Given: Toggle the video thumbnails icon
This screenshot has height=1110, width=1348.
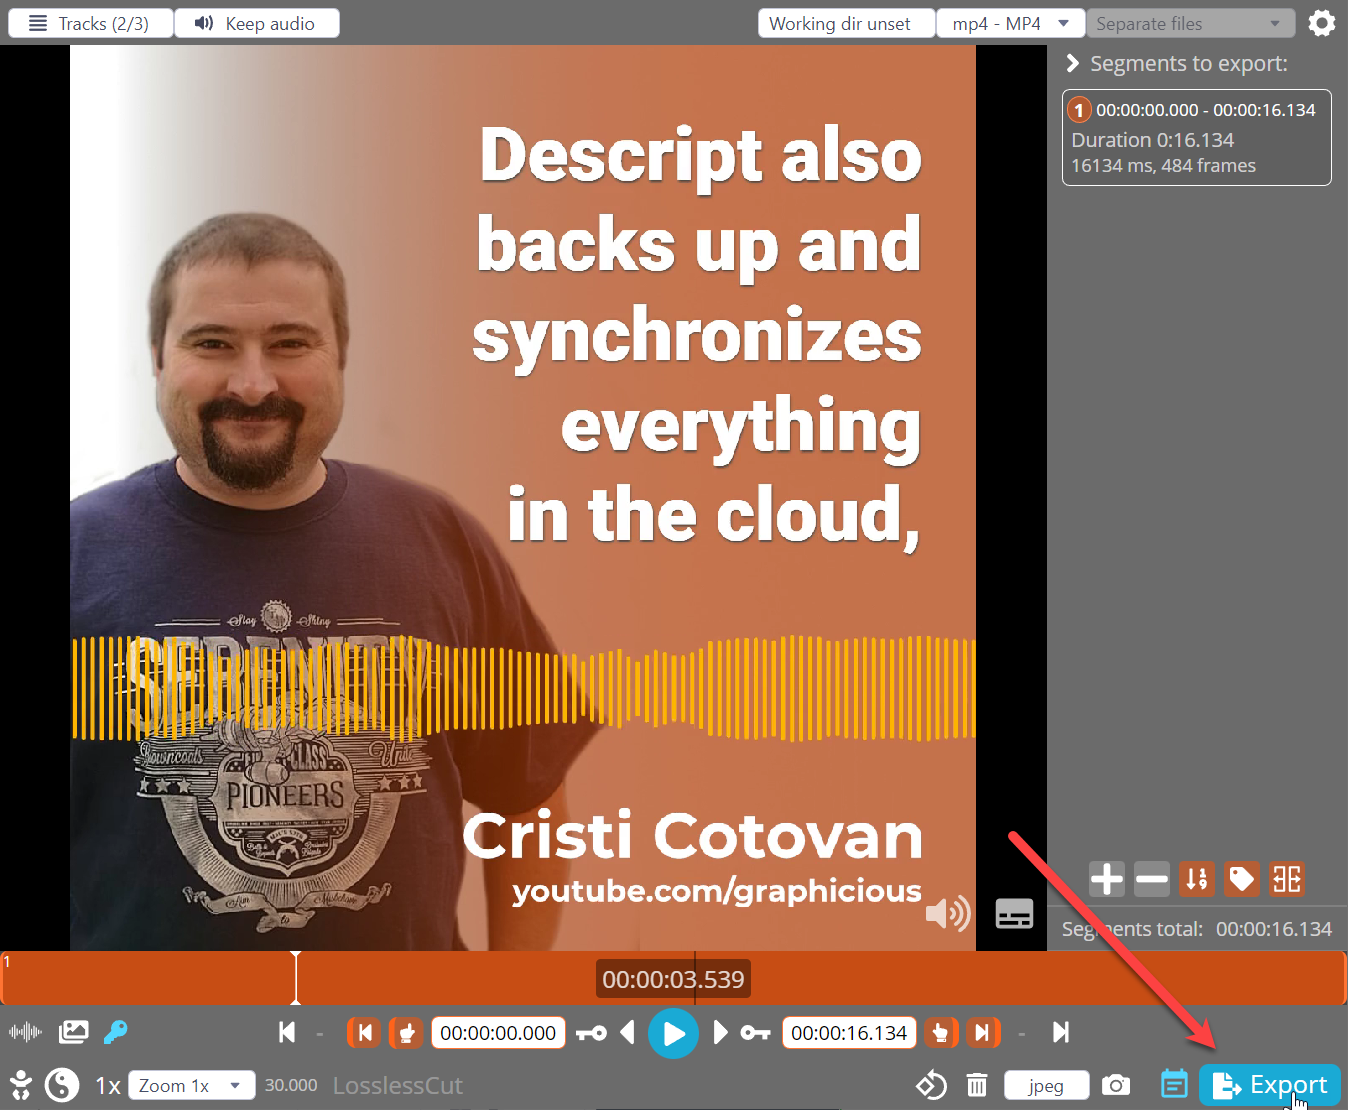Looking at the screenshot, I should pos(74,1032).
